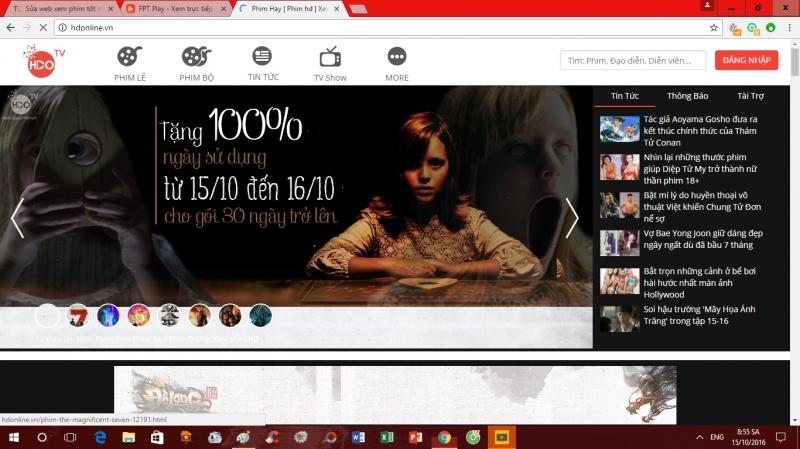Click the HDO TV site logo
The height and width of the screenshot is (449, 800).
coord(44,61)
